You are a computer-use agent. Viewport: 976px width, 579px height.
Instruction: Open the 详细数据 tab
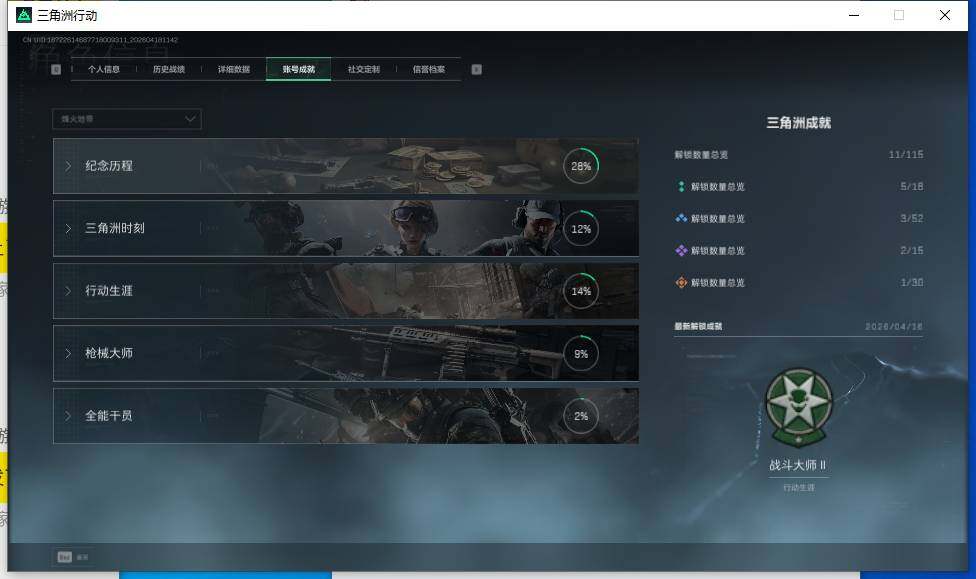click(x=233, y=69)
